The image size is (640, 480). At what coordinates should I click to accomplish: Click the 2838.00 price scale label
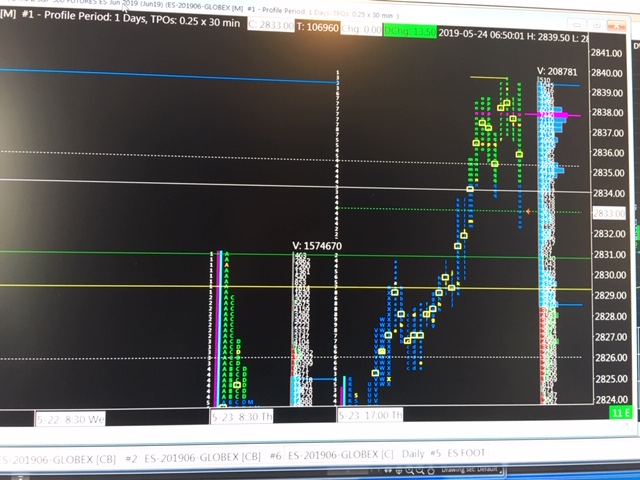click(607, 112)
